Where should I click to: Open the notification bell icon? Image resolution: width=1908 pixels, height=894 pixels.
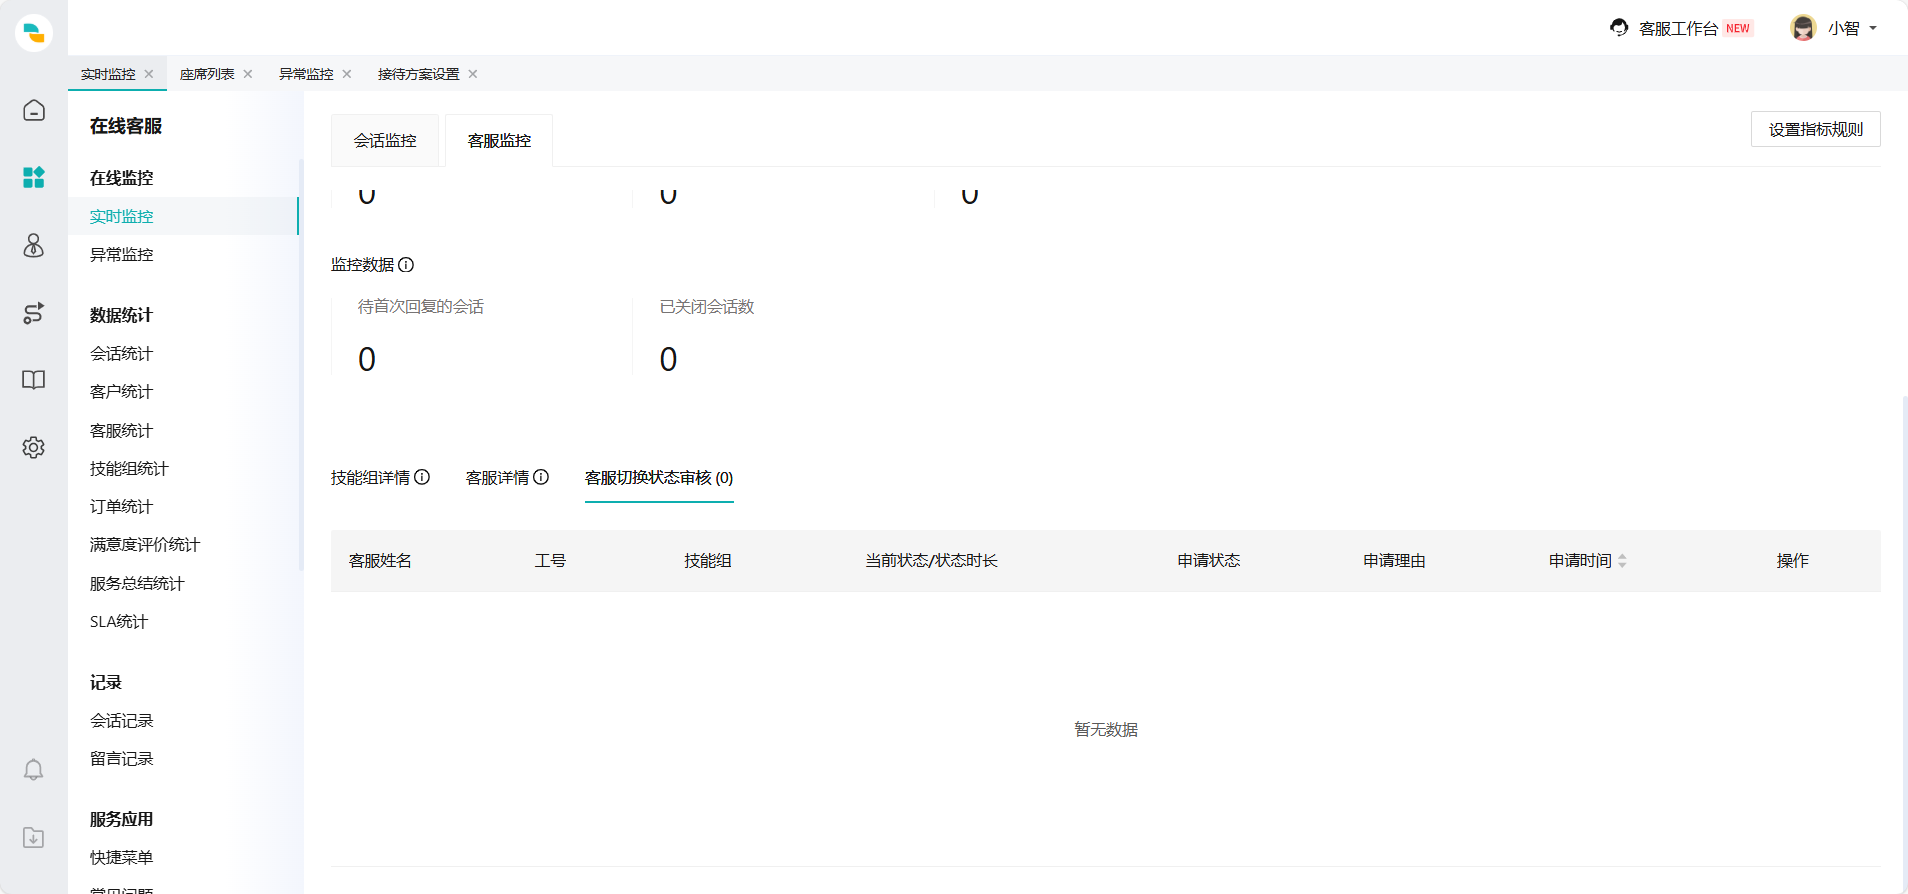tap(34, 769)
